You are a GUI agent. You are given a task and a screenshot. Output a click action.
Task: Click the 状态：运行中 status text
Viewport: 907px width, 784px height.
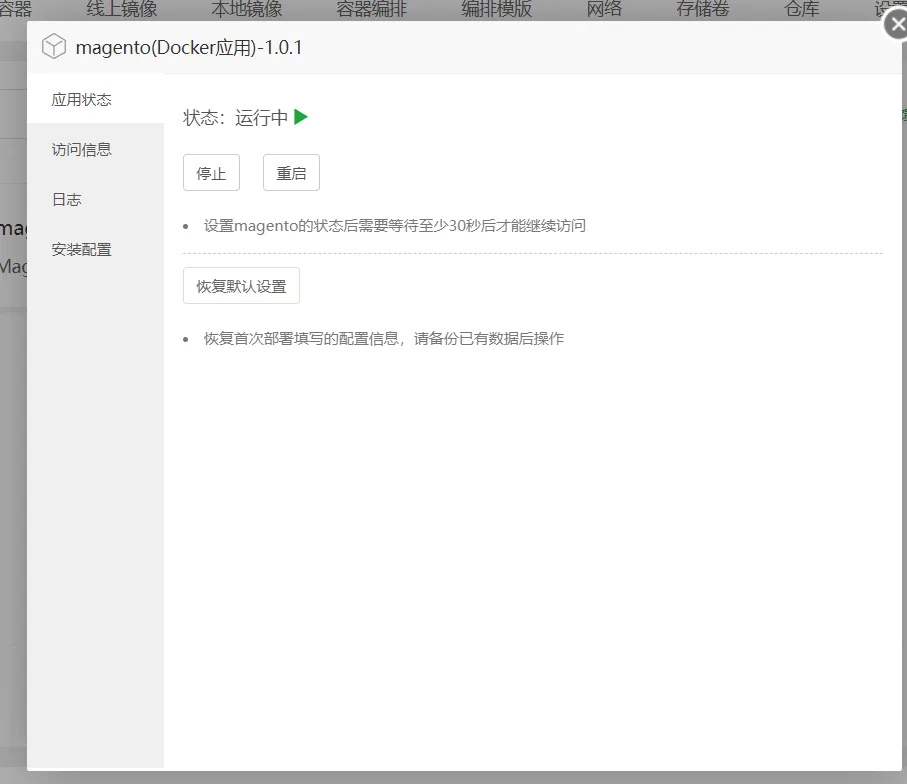click(x=235, y=117)
